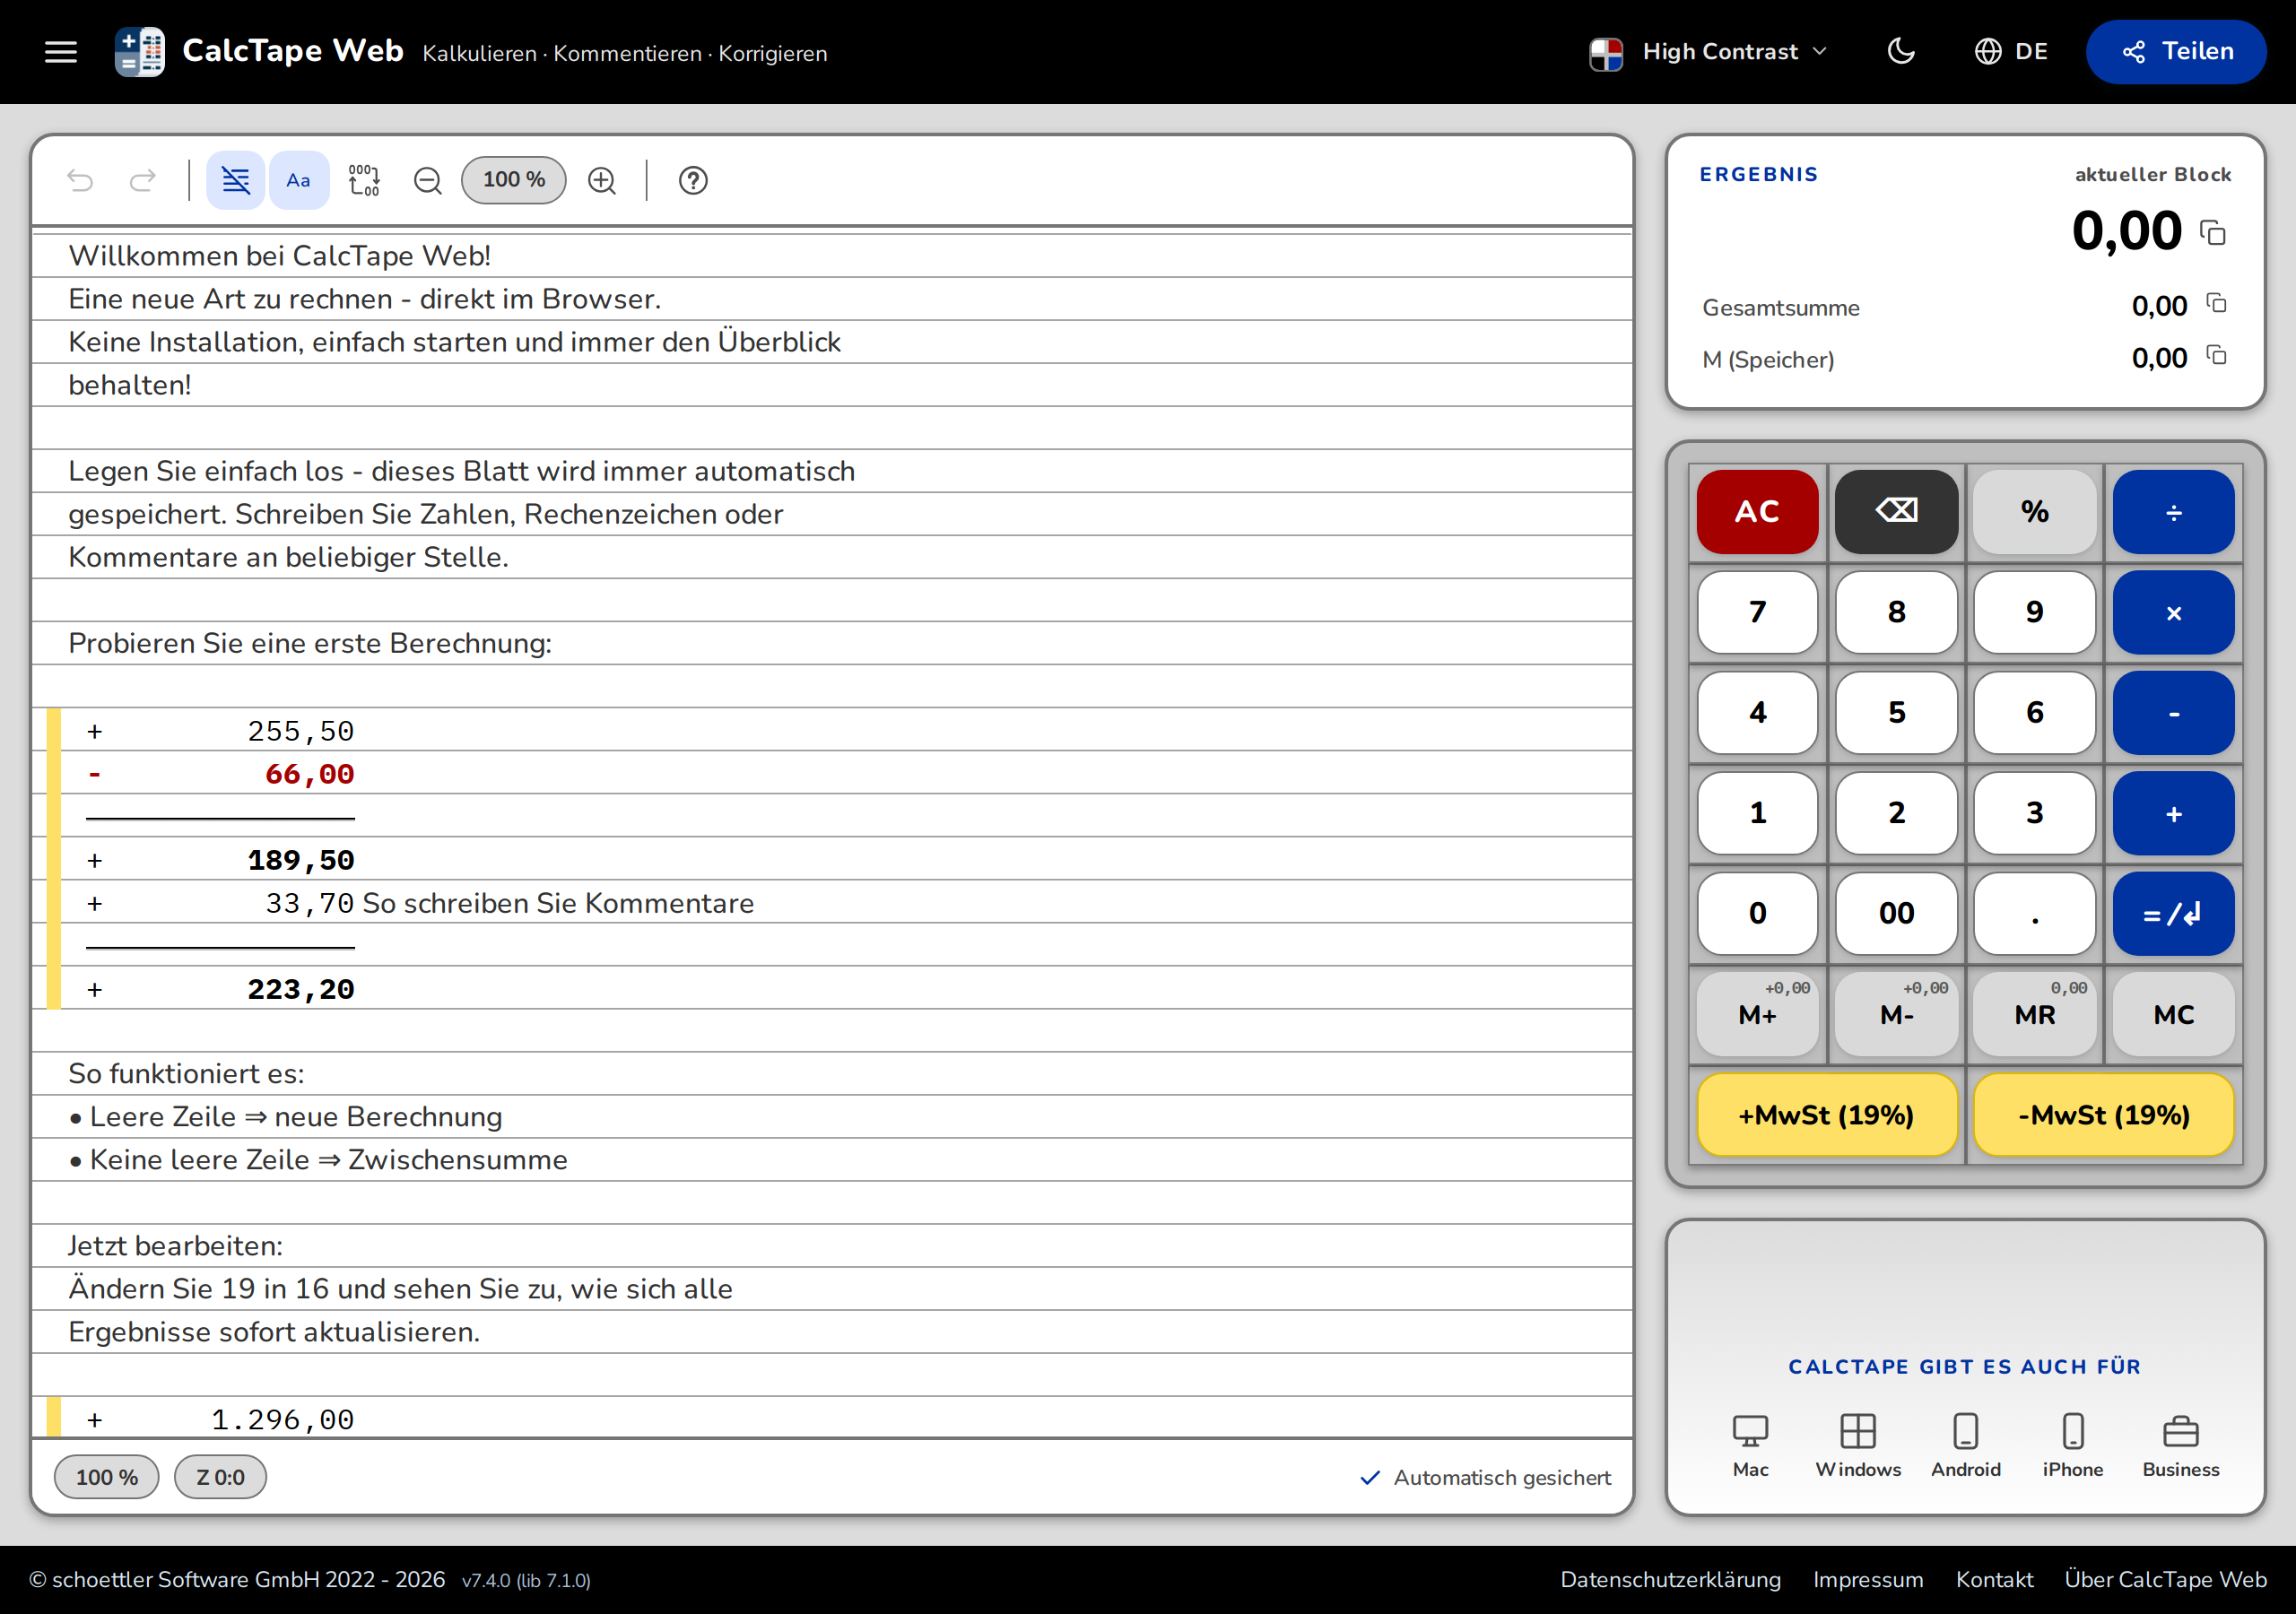
Task: Undo the last action
Action: point(80,180)
